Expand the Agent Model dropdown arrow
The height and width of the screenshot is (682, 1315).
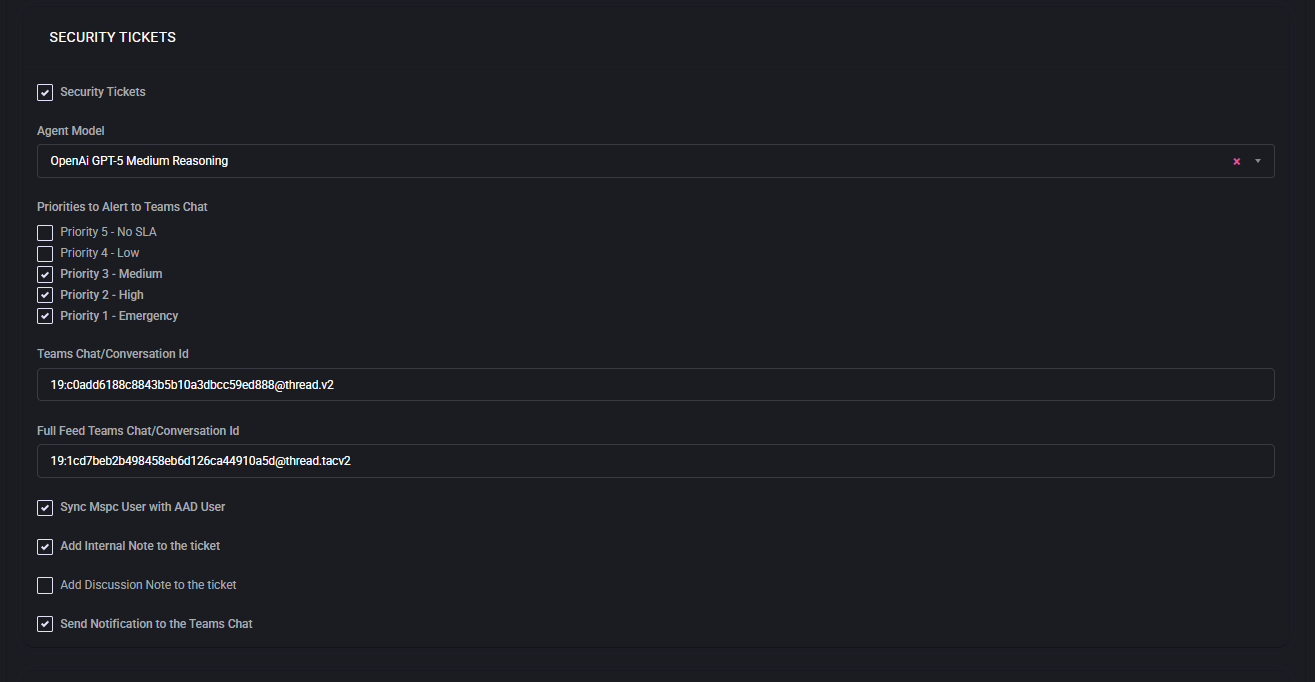click(x=1258, y=161)
